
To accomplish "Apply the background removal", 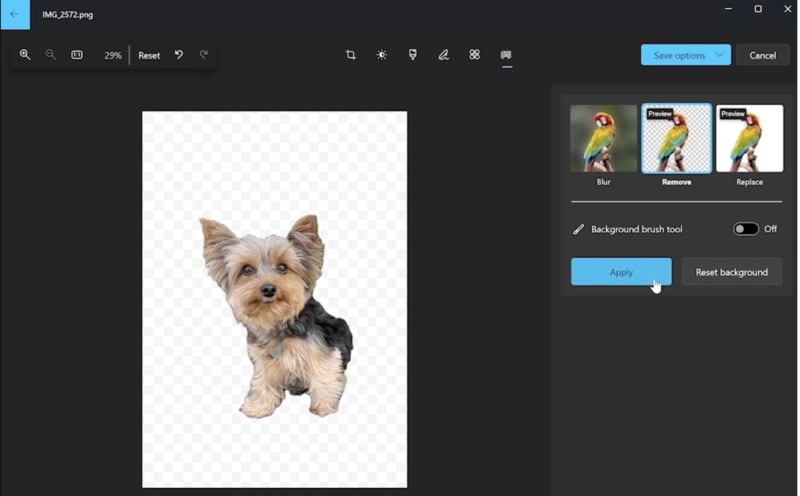I will [x=621, y=271].
